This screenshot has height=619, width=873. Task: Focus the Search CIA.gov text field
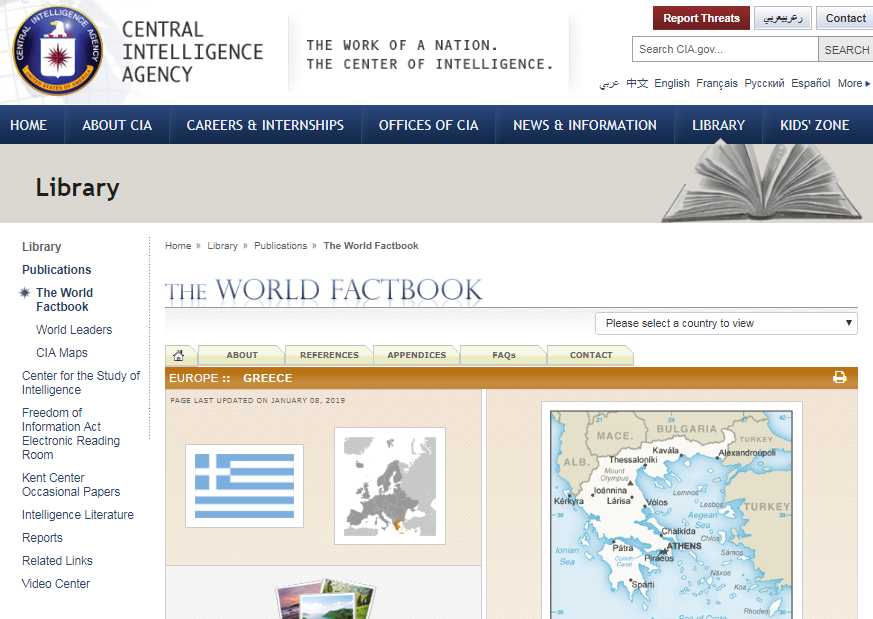(x=725, y=50)
